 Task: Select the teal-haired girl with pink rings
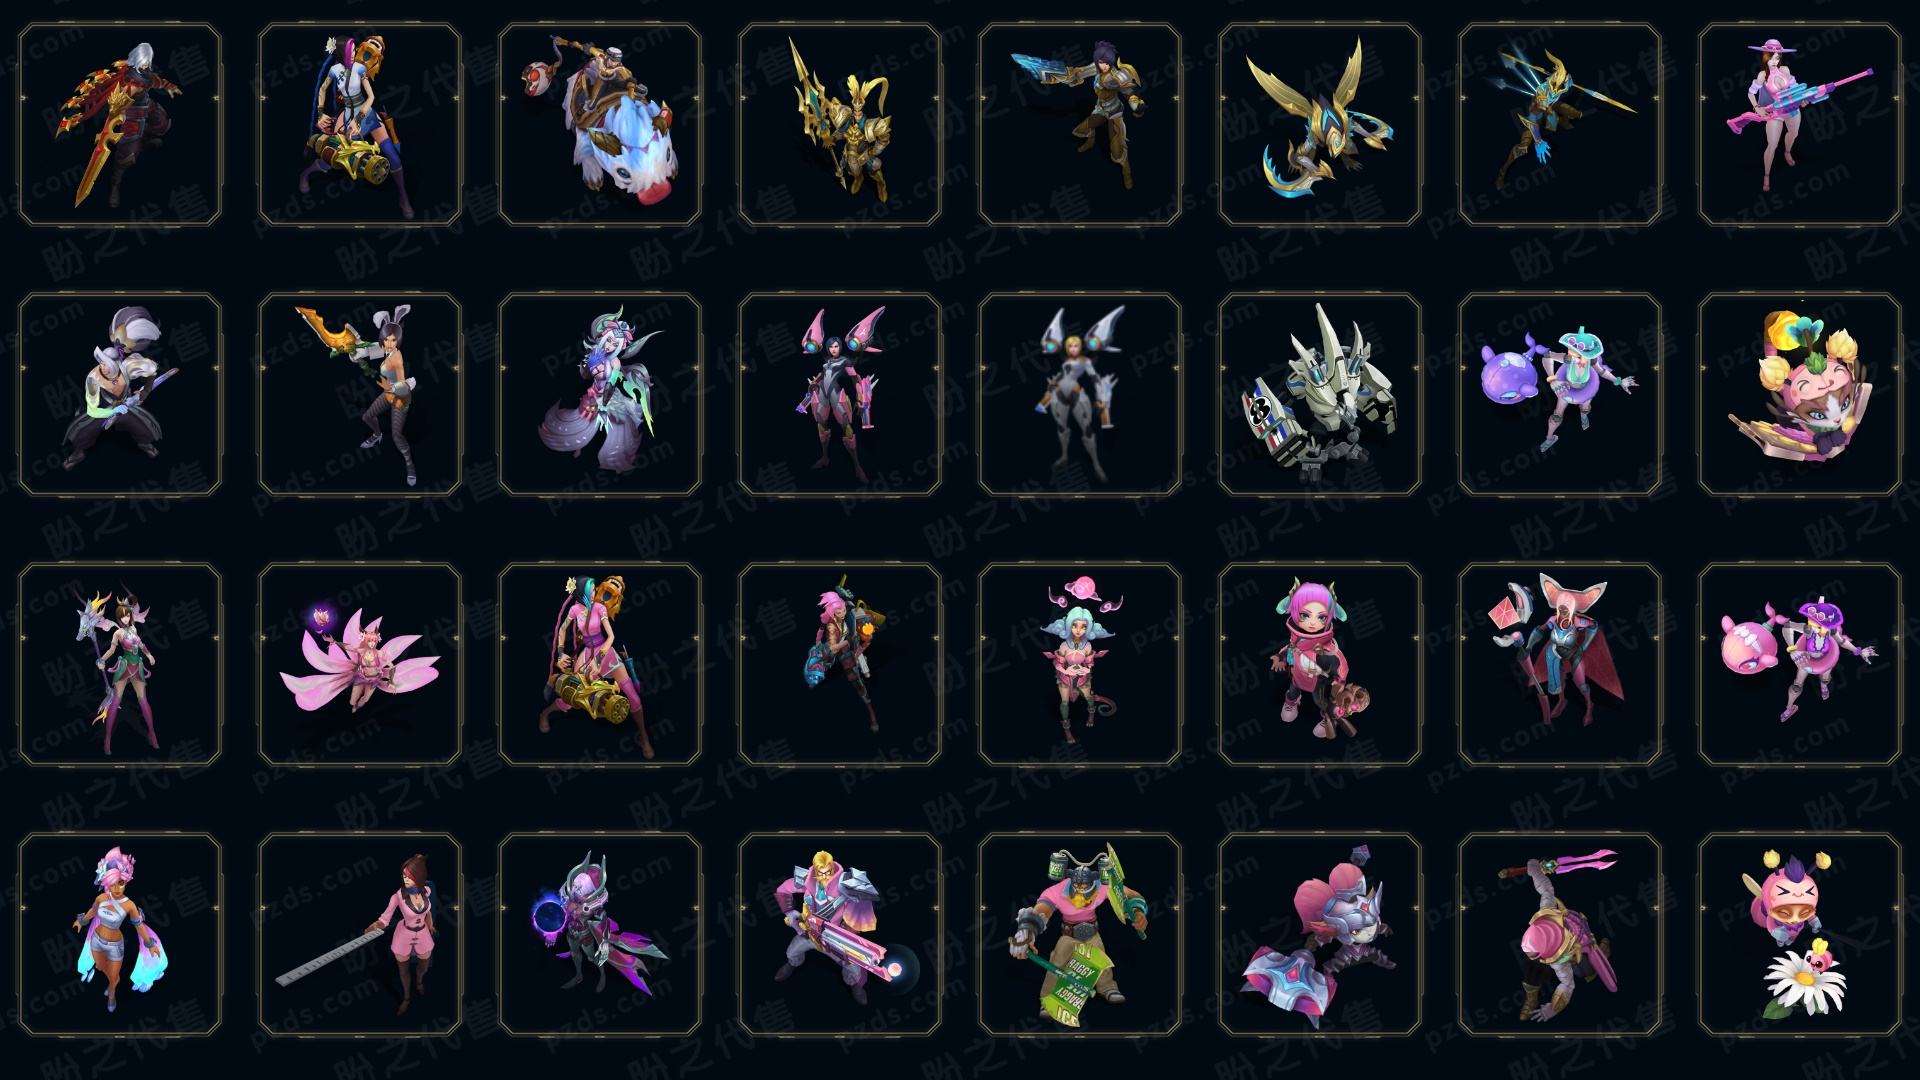tap(1080, 664)
